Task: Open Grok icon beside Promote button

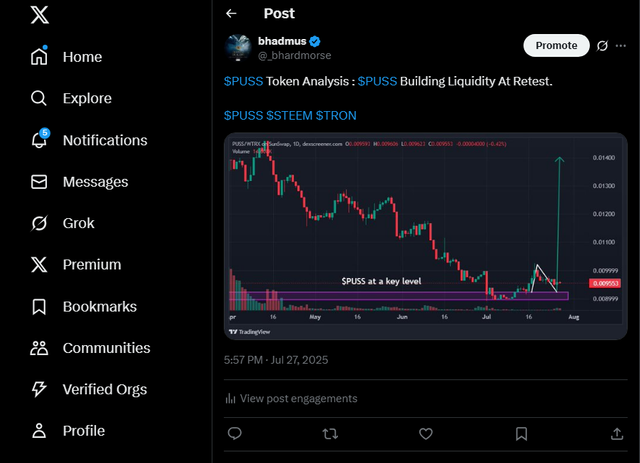Action: pyautogui.click(x=602, y=46)
